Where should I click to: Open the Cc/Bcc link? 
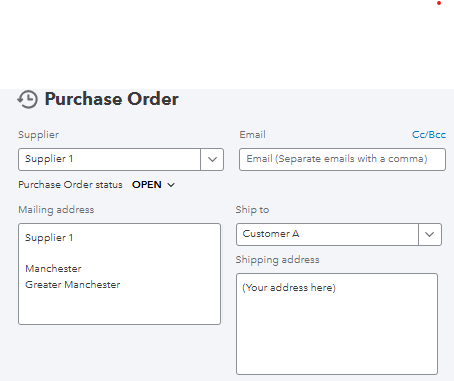429,135
